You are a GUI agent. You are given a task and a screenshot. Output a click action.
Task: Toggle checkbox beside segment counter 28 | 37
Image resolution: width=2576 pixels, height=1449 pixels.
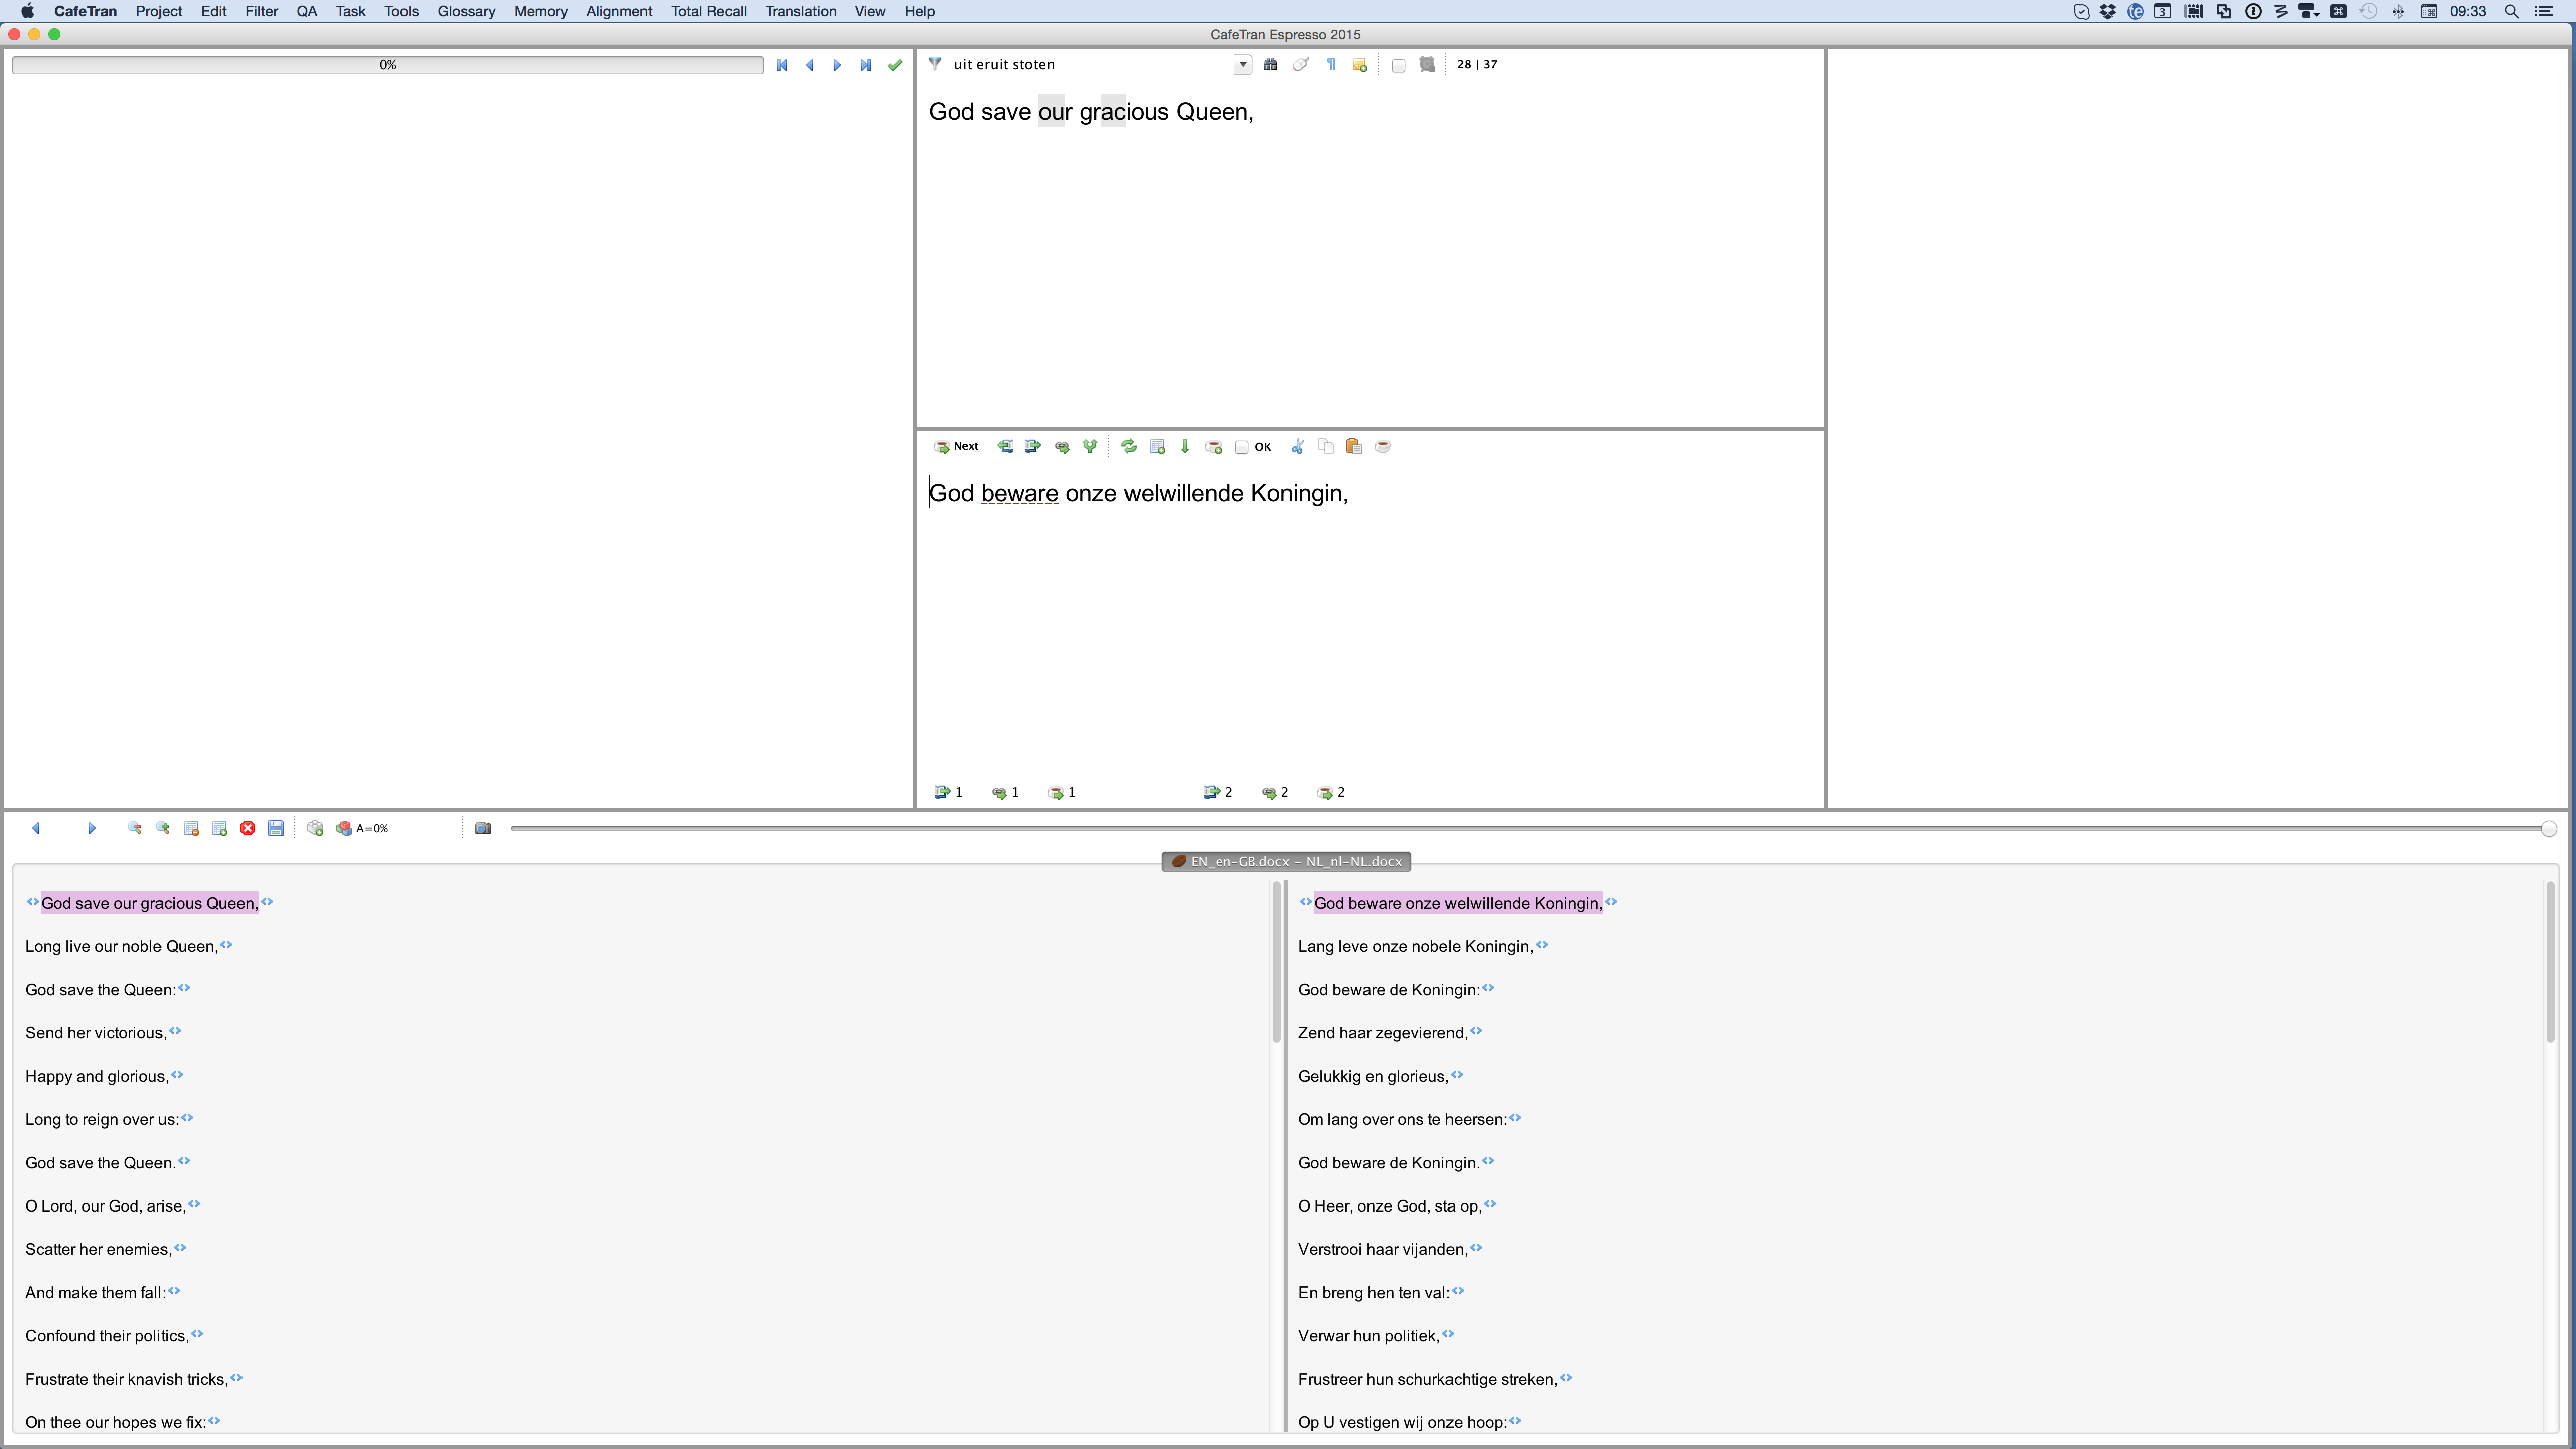coord(1398,65)
